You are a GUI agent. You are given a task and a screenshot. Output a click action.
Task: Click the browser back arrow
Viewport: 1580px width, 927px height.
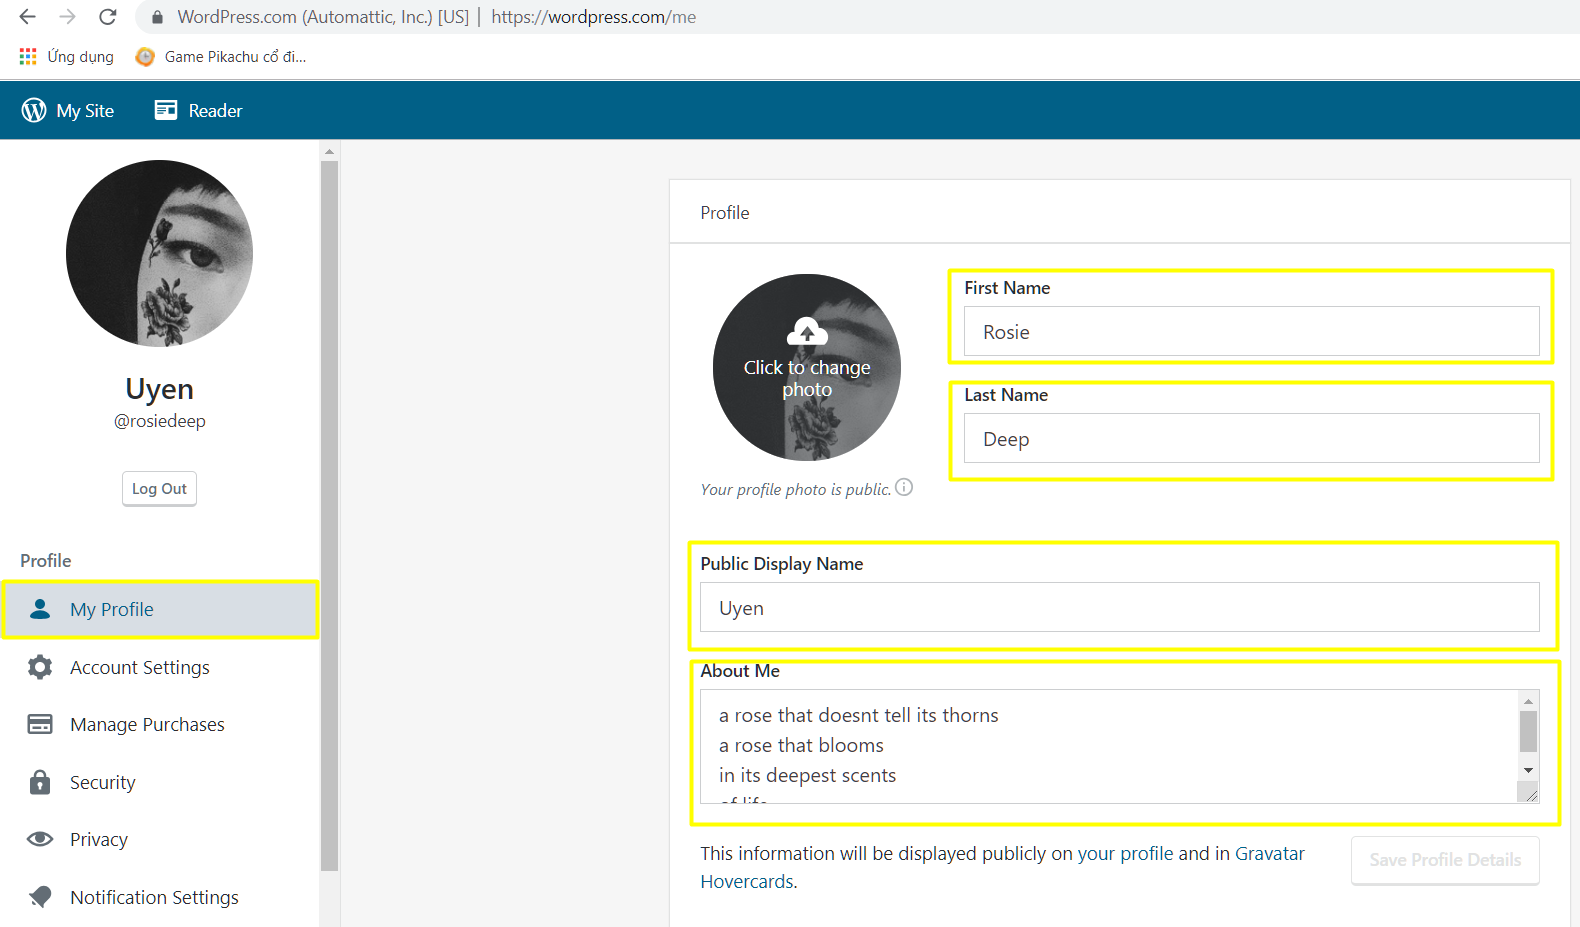pos(28,17)
